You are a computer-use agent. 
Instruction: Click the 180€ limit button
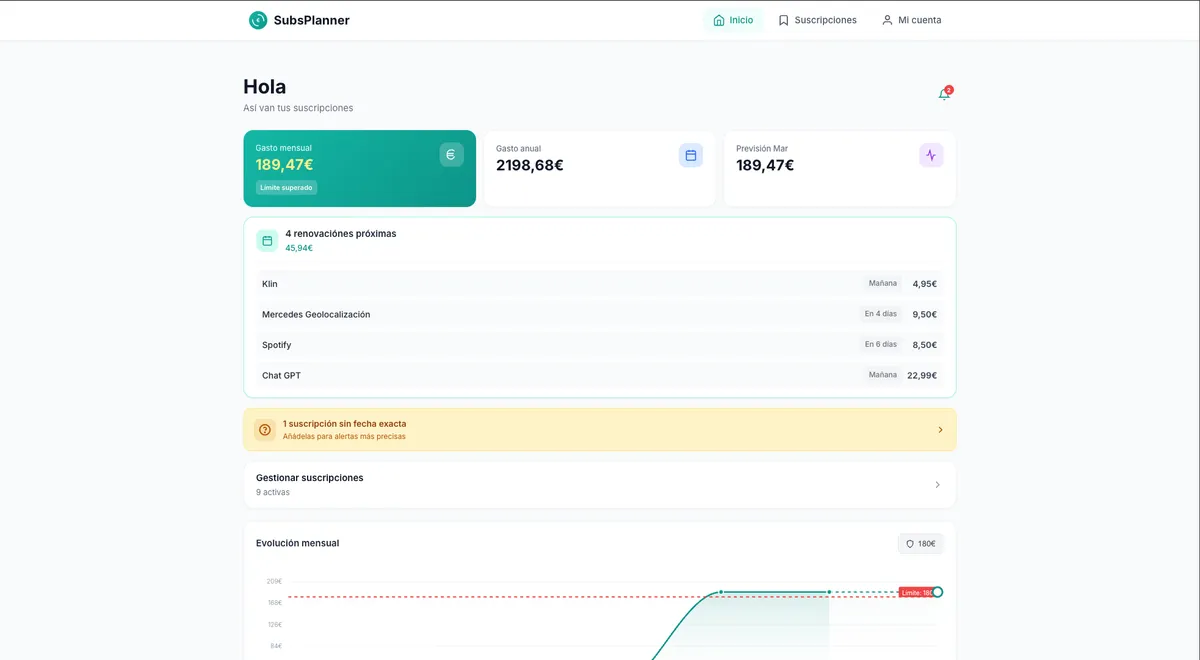pos(920,544)
